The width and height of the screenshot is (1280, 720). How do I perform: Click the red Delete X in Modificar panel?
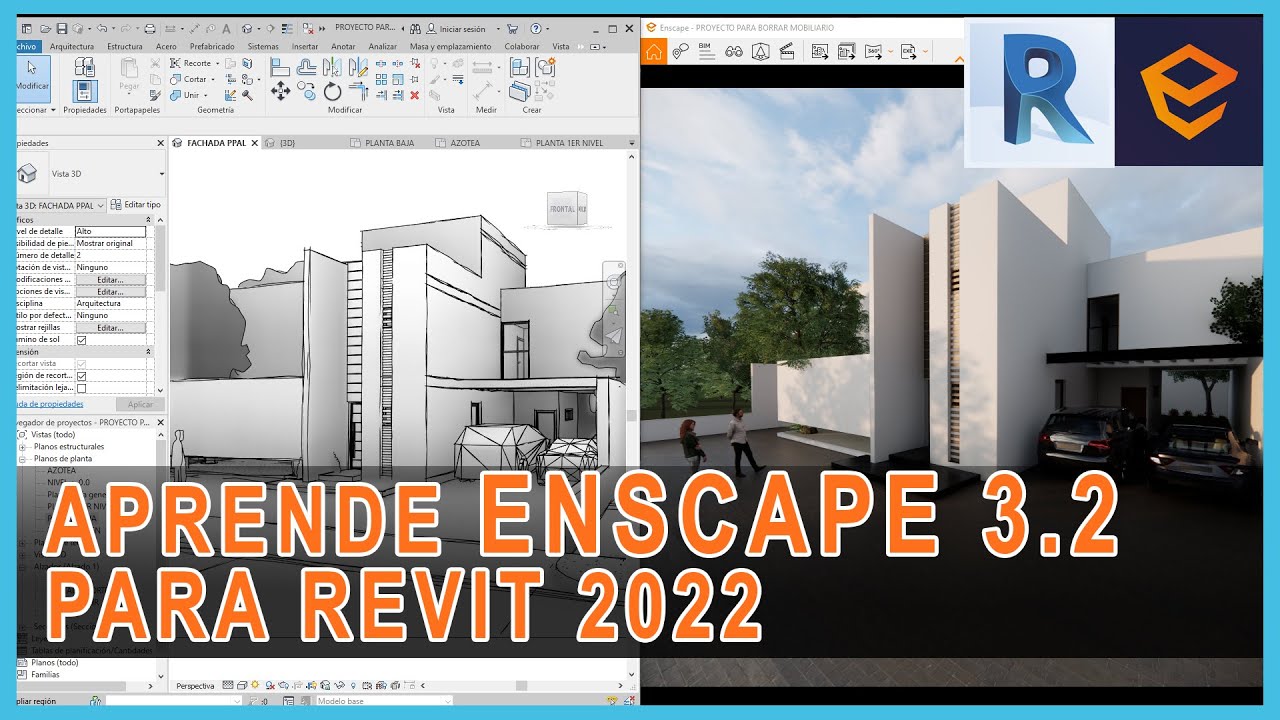415,95
